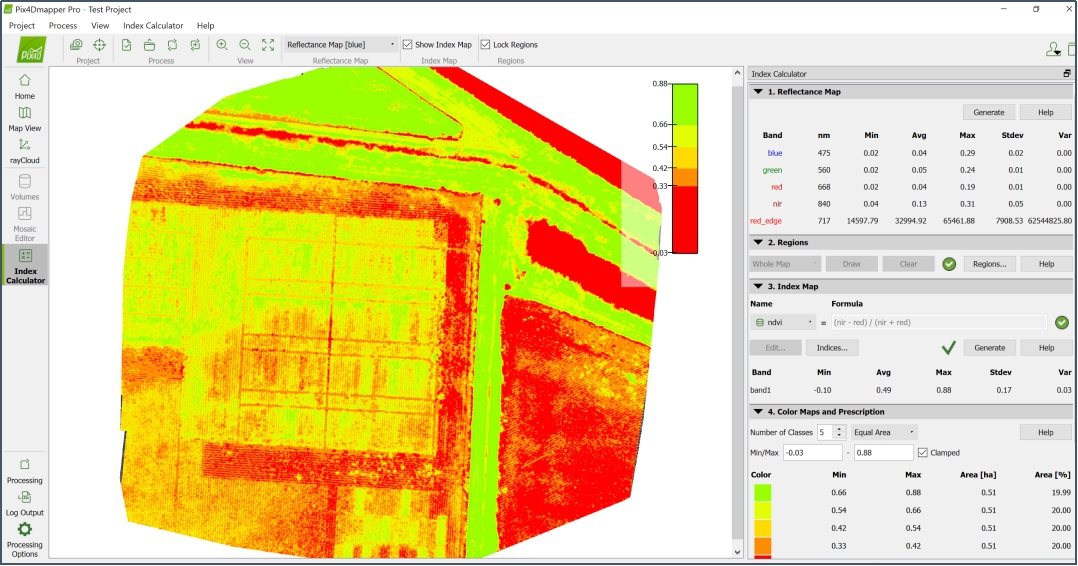Open the Process menu

click(x=62, y=25)
